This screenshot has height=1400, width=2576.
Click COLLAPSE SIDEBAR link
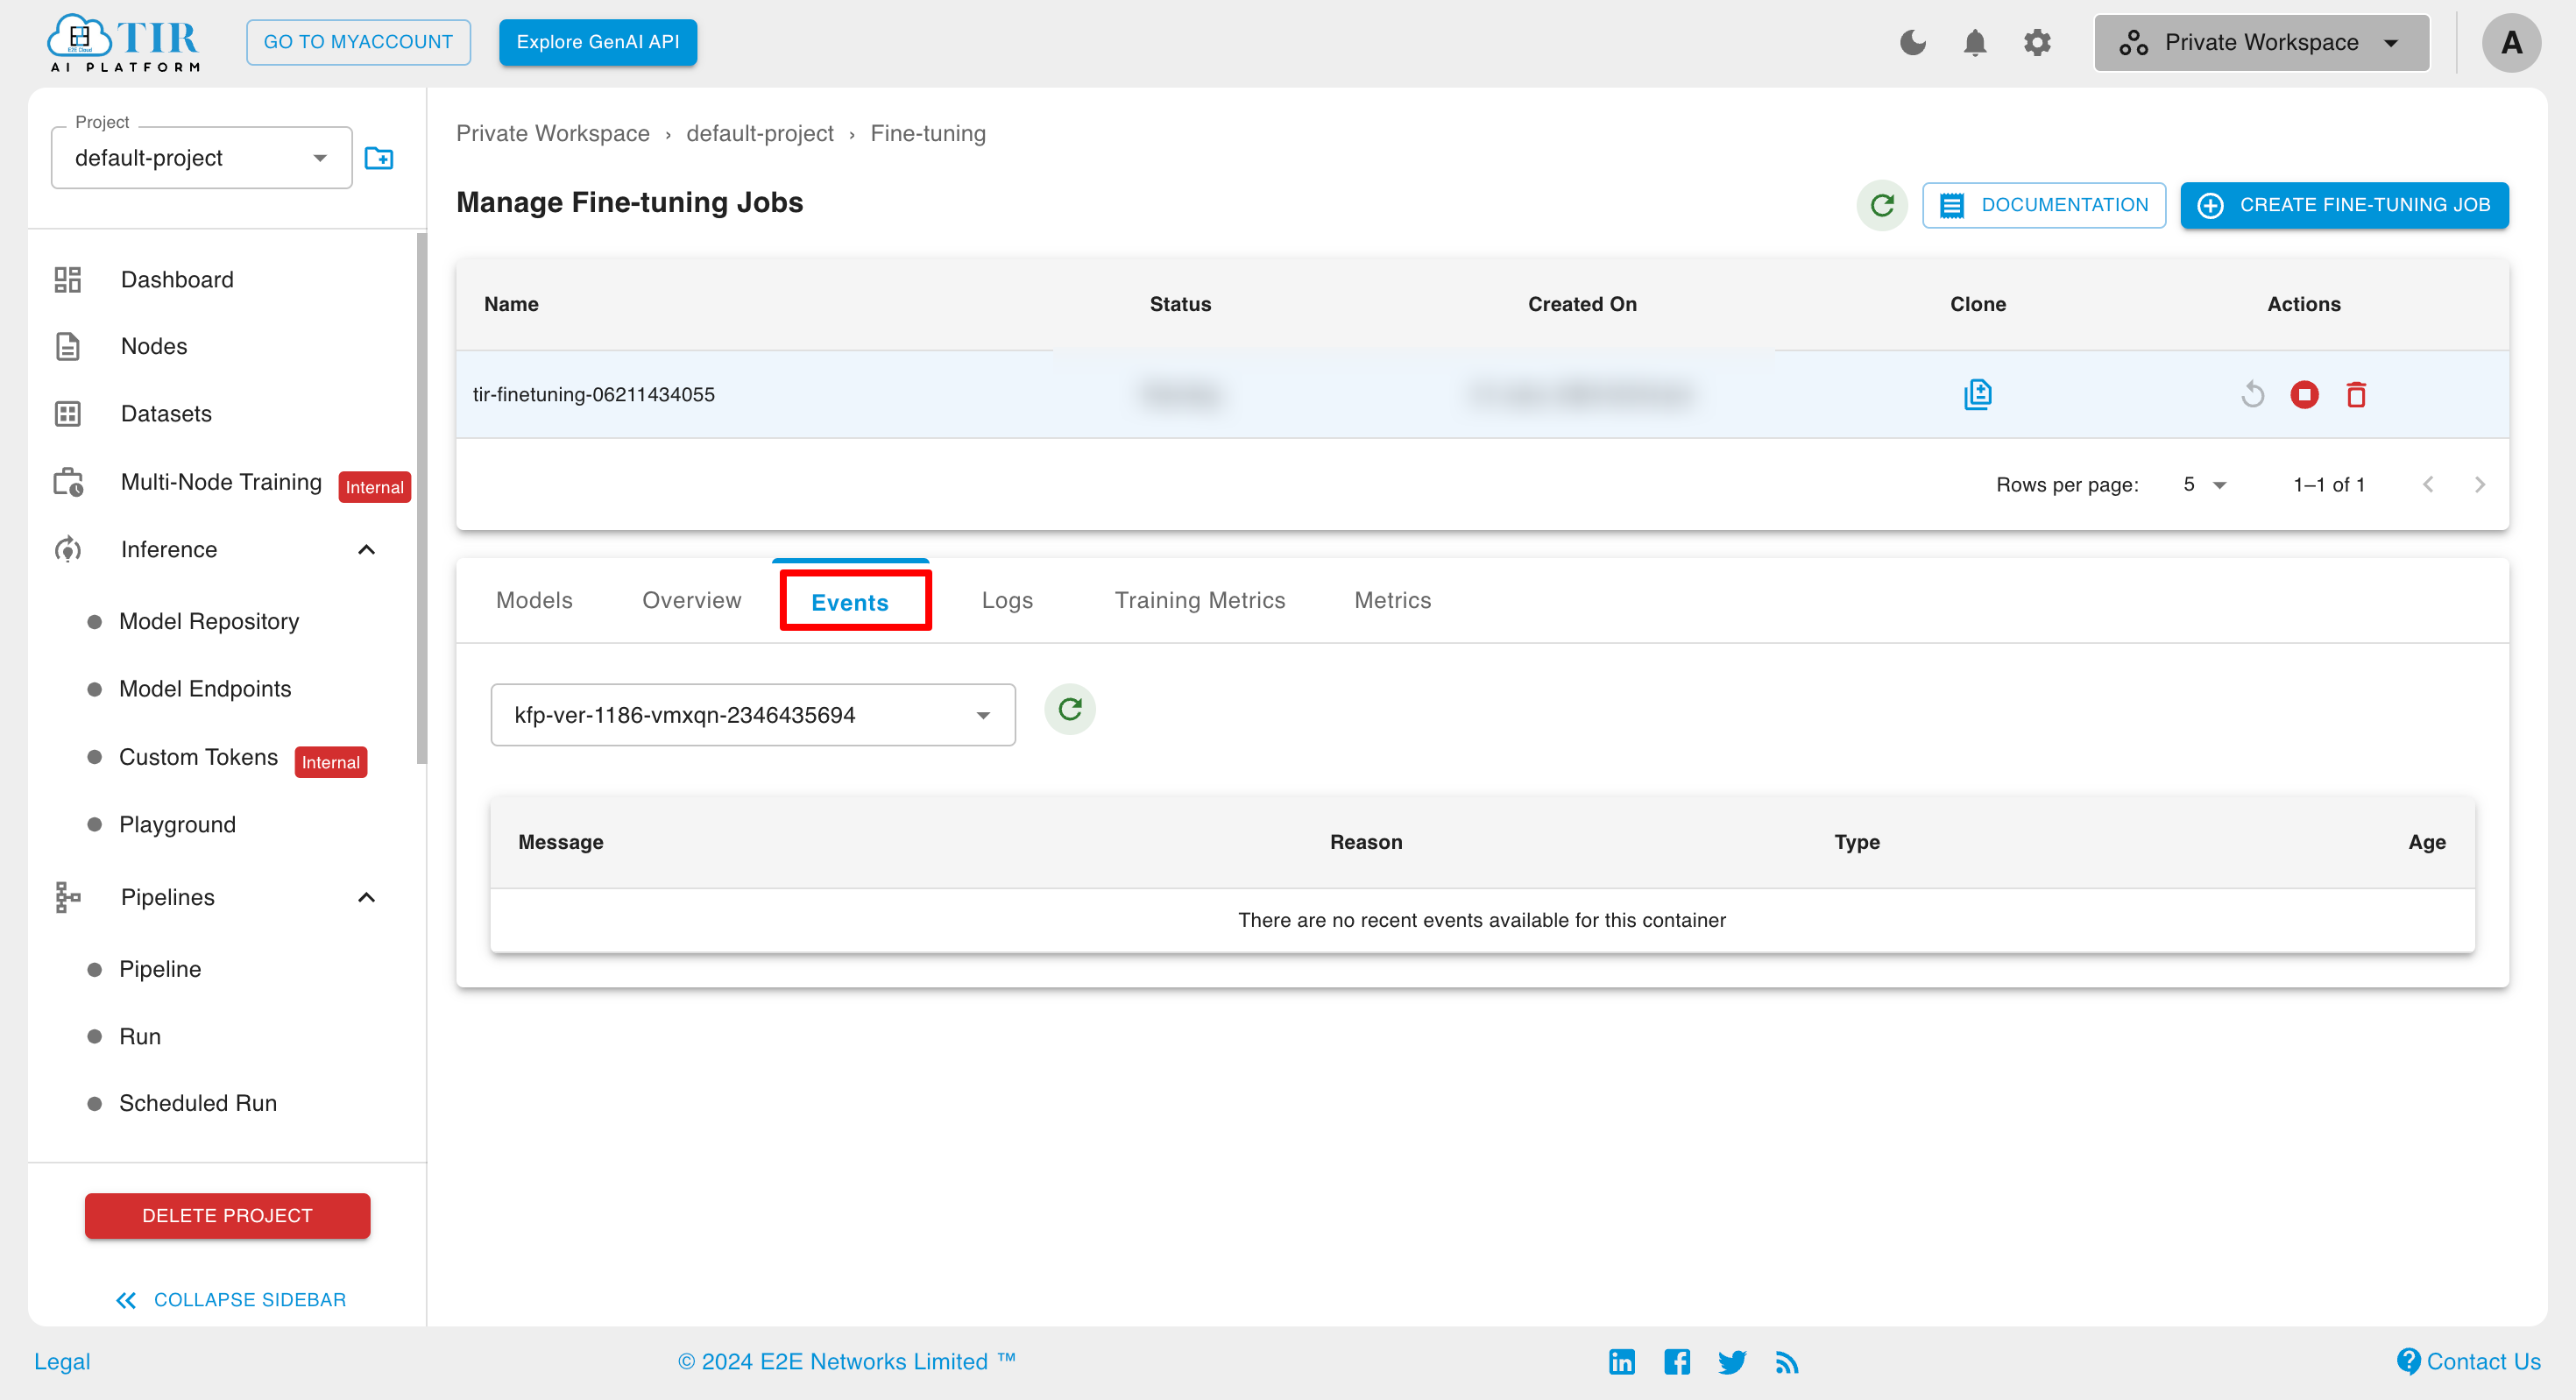tap(231, 1299)
